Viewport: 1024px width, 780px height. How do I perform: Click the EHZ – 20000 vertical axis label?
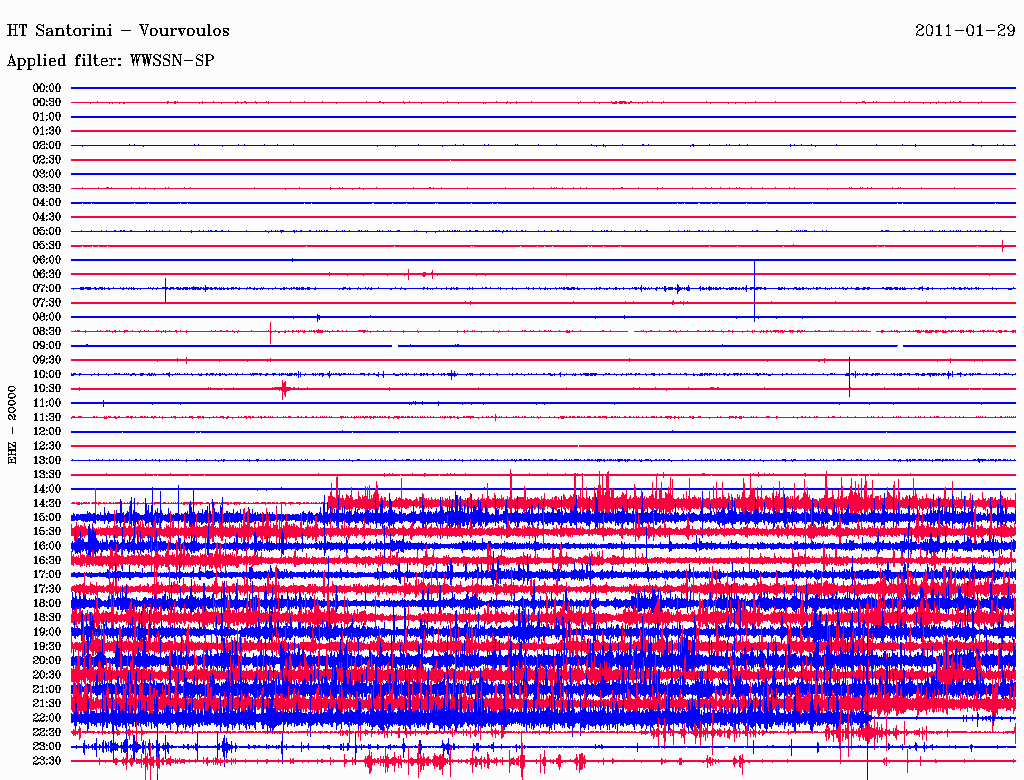pos(13,424)
